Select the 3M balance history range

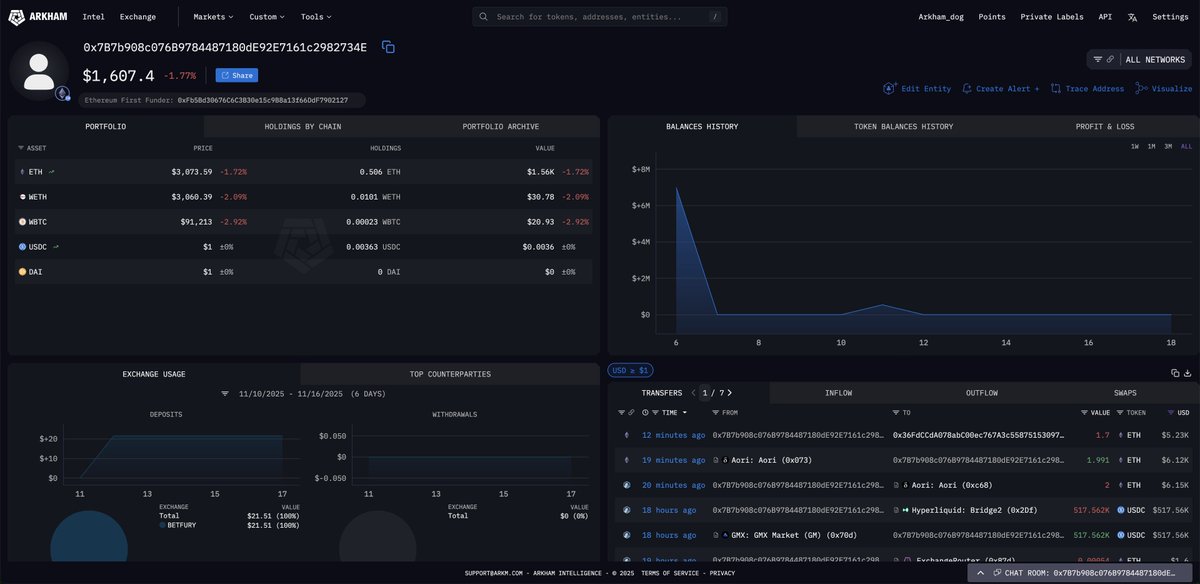click(x=1168, y=147)
